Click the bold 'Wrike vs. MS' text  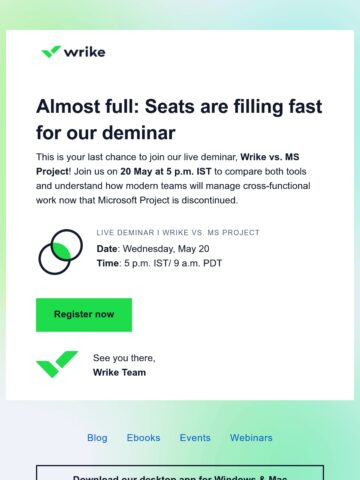[270, 157]
